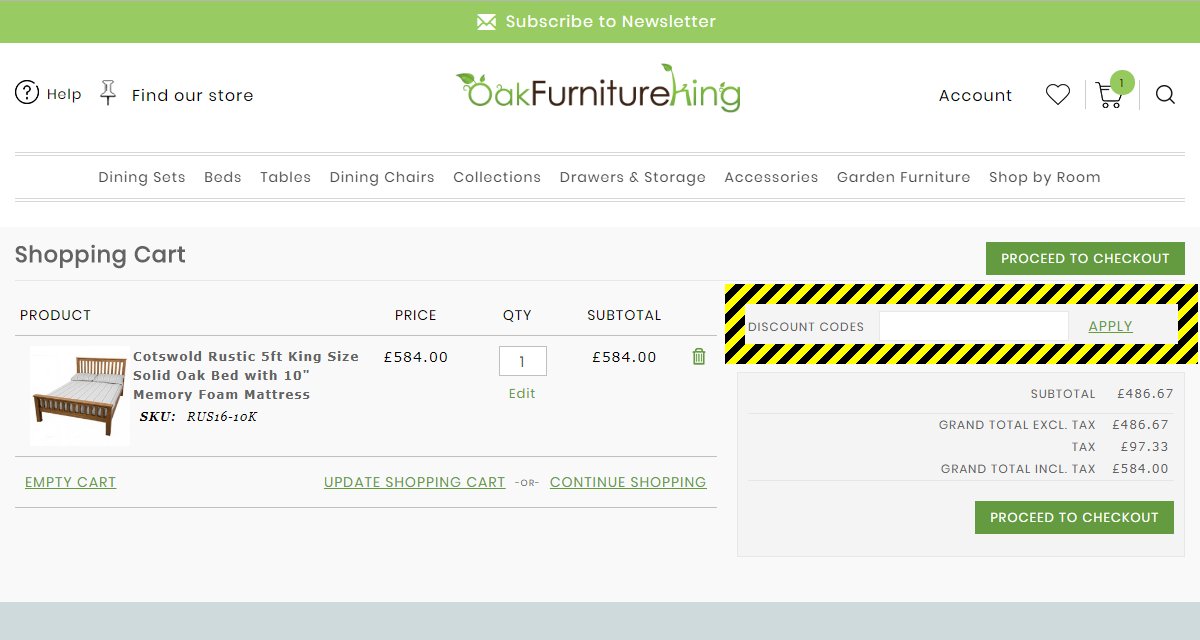Click the cart item count badge
Viewport: 1200px width, 640px height.
tap(1122, 83)
